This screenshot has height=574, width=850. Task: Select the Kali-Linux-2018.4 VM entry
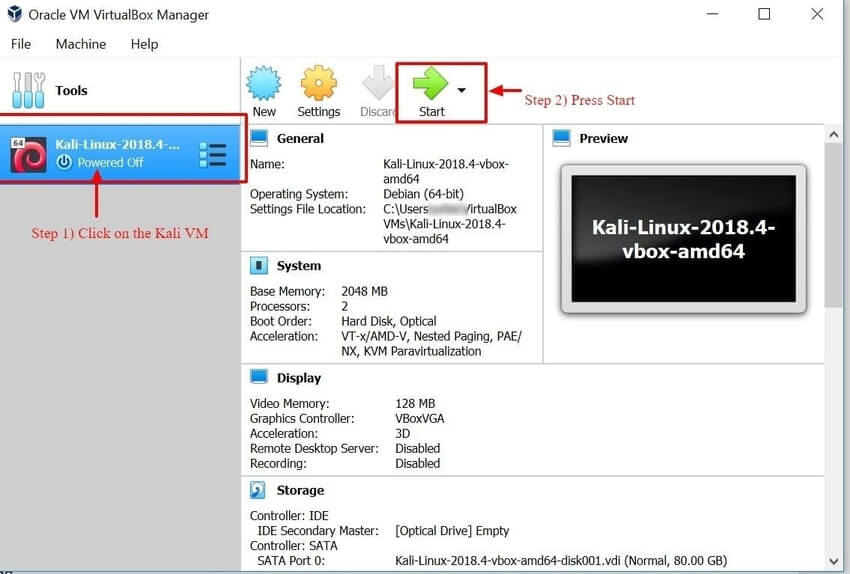tap(118, 154)
